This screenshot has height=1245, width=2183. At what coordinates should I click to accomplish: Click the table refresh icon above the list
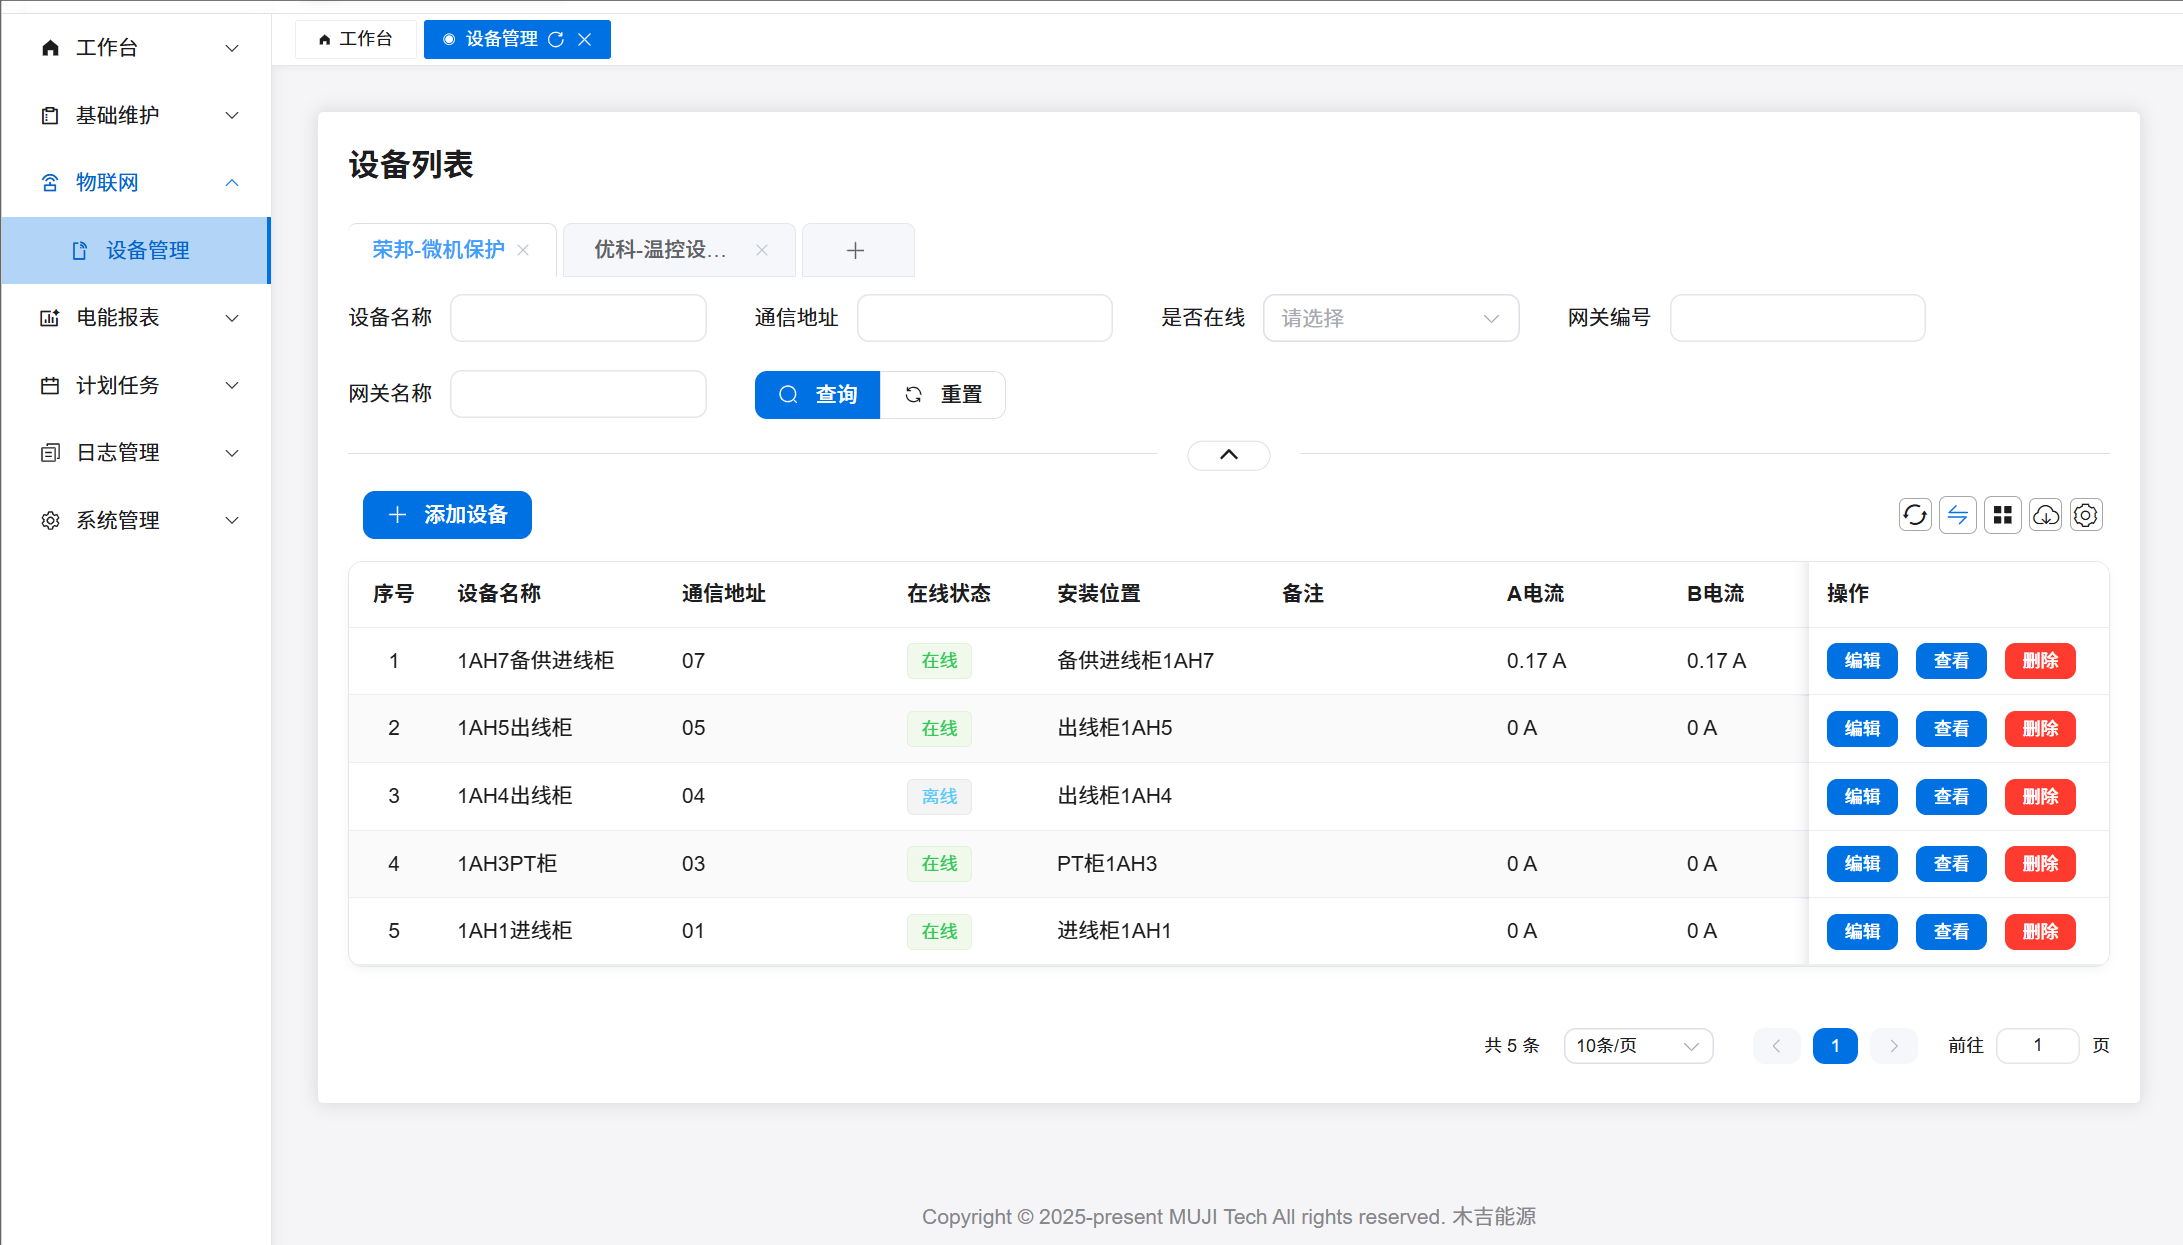[1914, 515]
